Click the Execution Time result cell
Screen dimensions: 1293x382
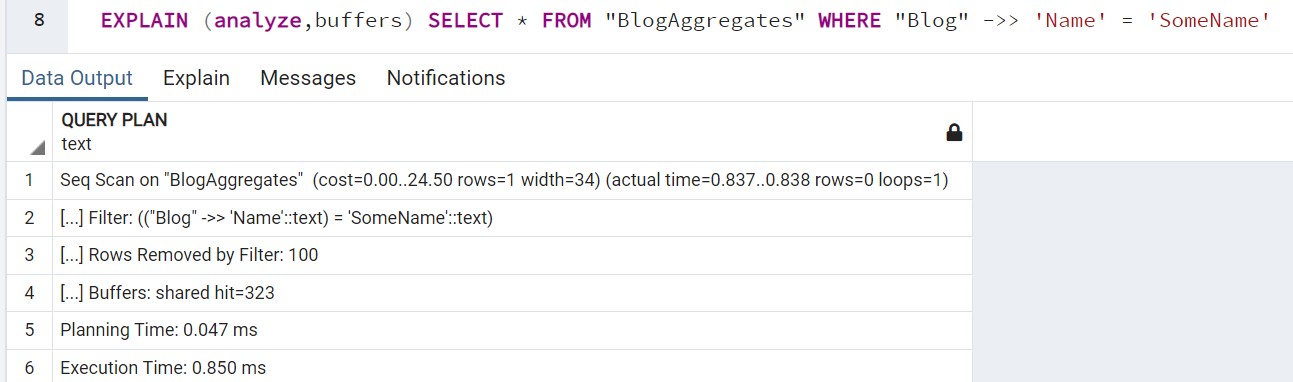coord(512,367)
